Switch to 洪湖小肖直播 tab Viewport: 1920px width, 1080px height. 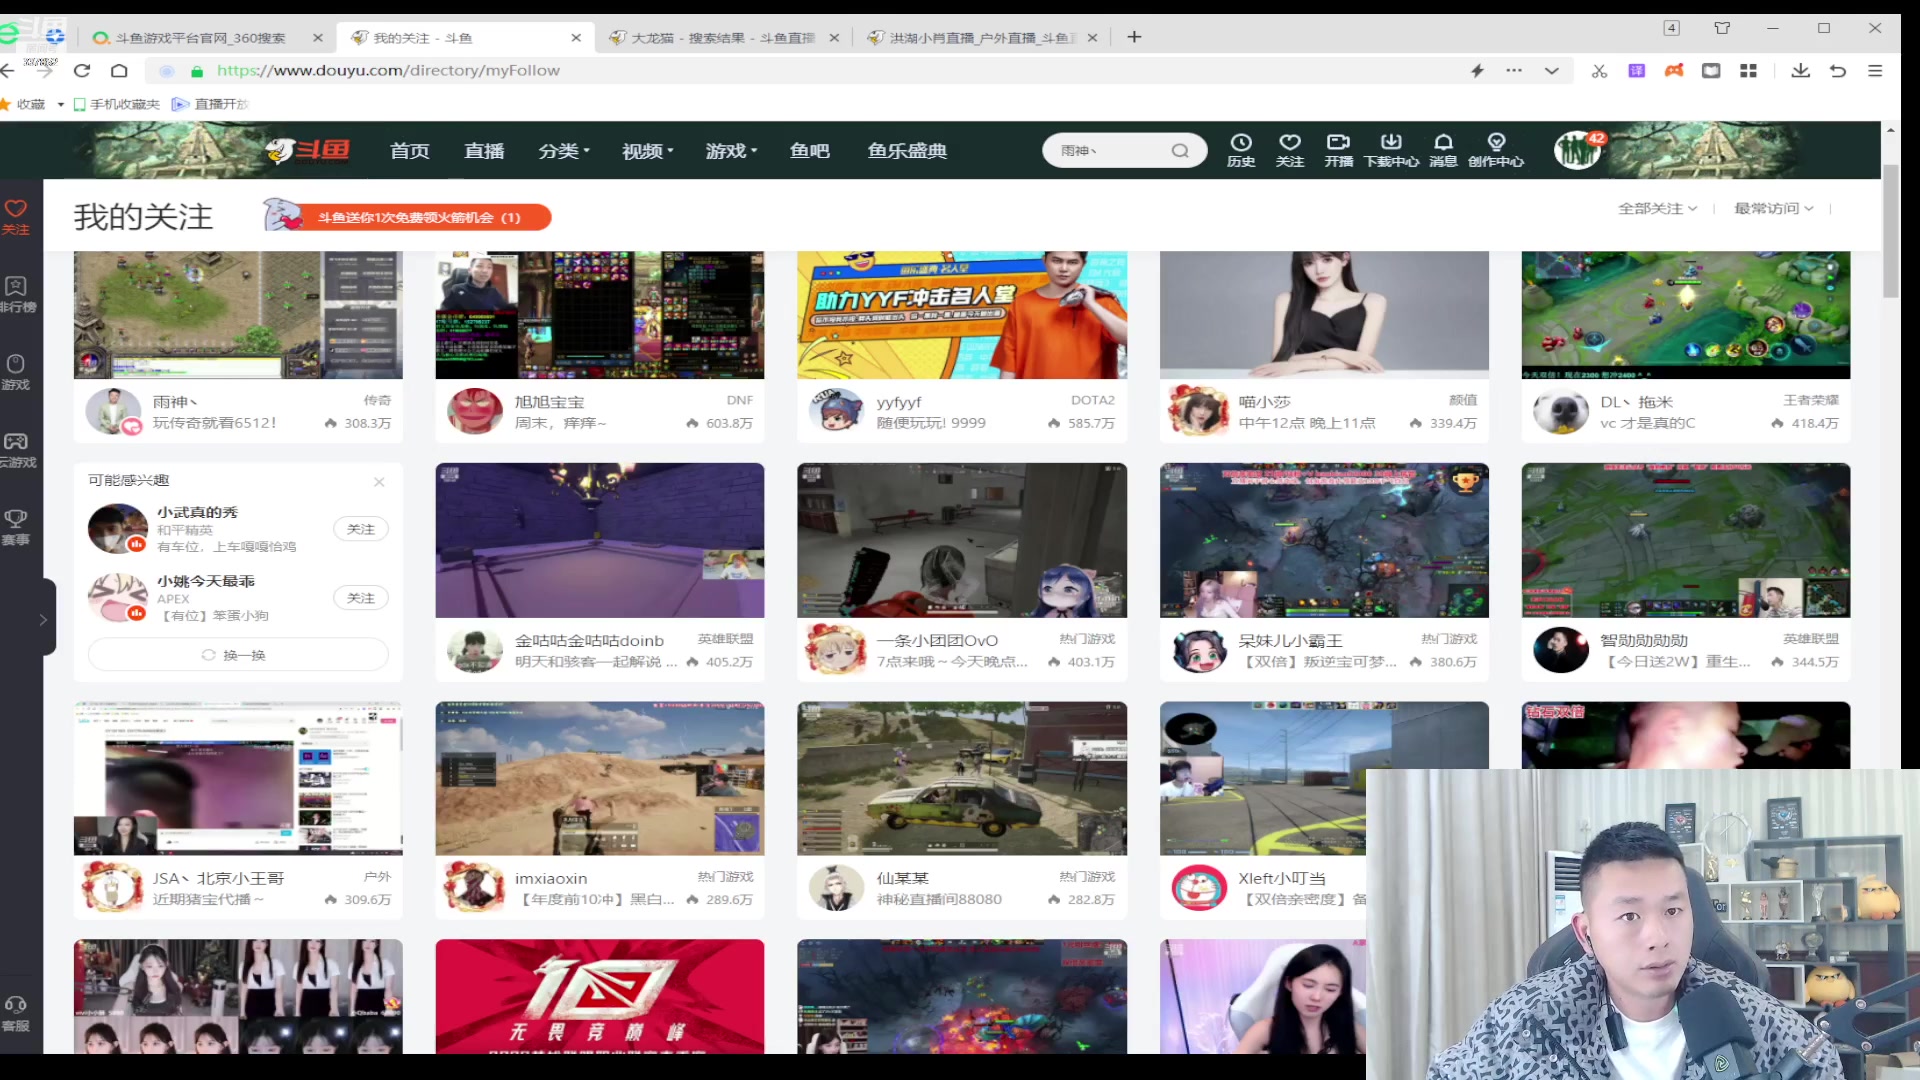(982, 38)
